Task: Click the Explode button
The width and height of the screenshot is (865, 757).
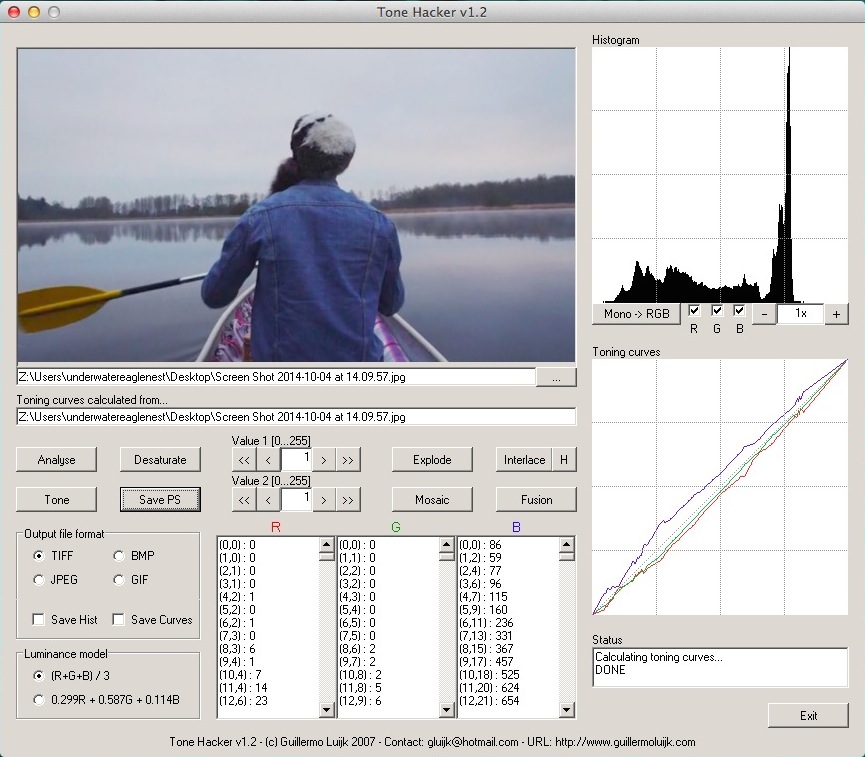Action: [x=432, y=460]
